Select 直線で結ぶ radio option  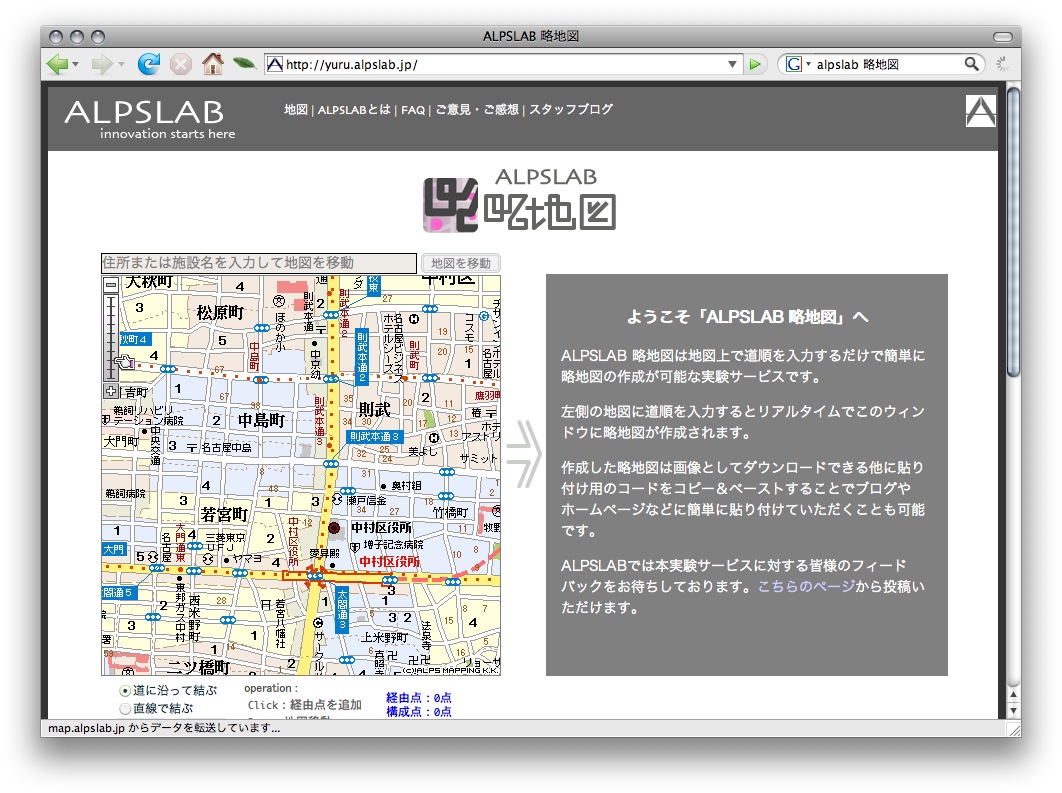125,708
